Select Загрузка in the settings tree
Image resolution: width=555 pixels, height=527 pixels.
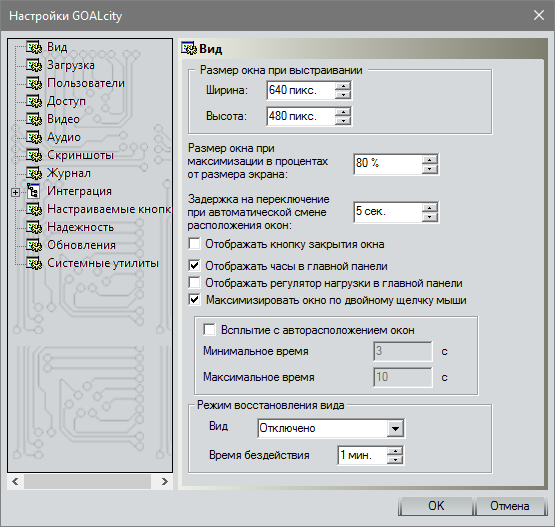71,65
